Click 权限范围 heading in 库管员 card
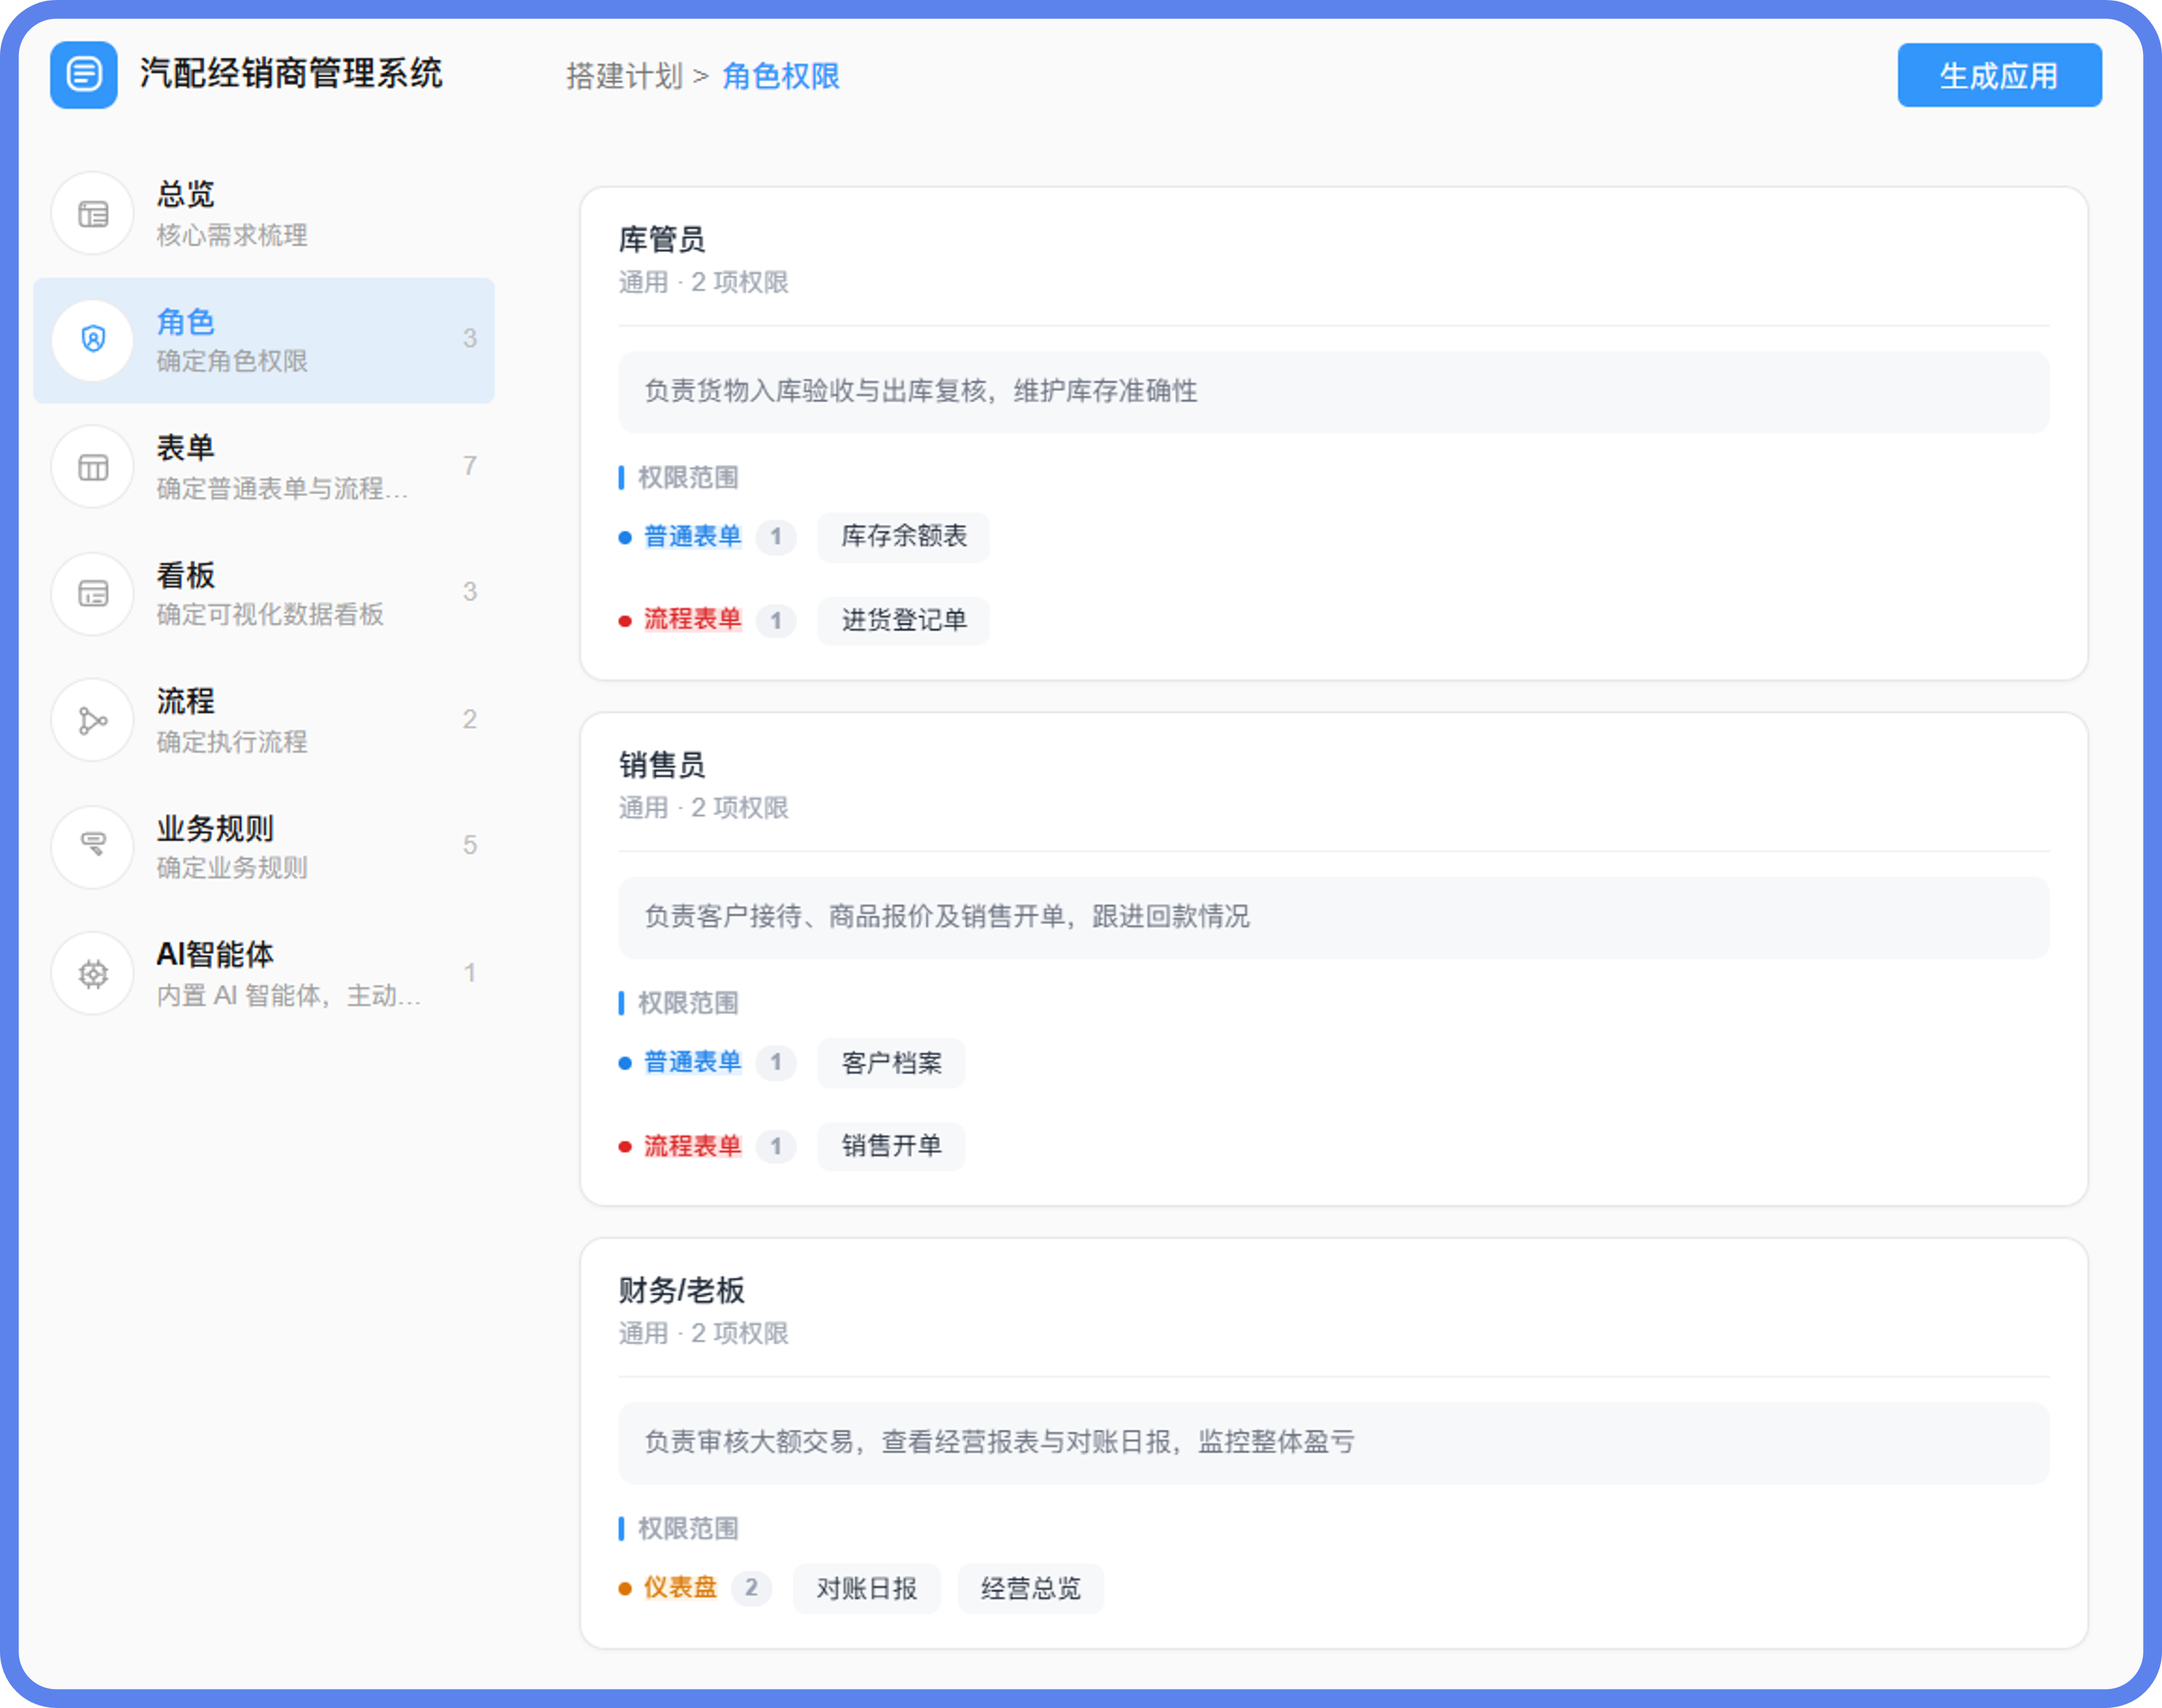2162x1708 pixels. point(688,477)
